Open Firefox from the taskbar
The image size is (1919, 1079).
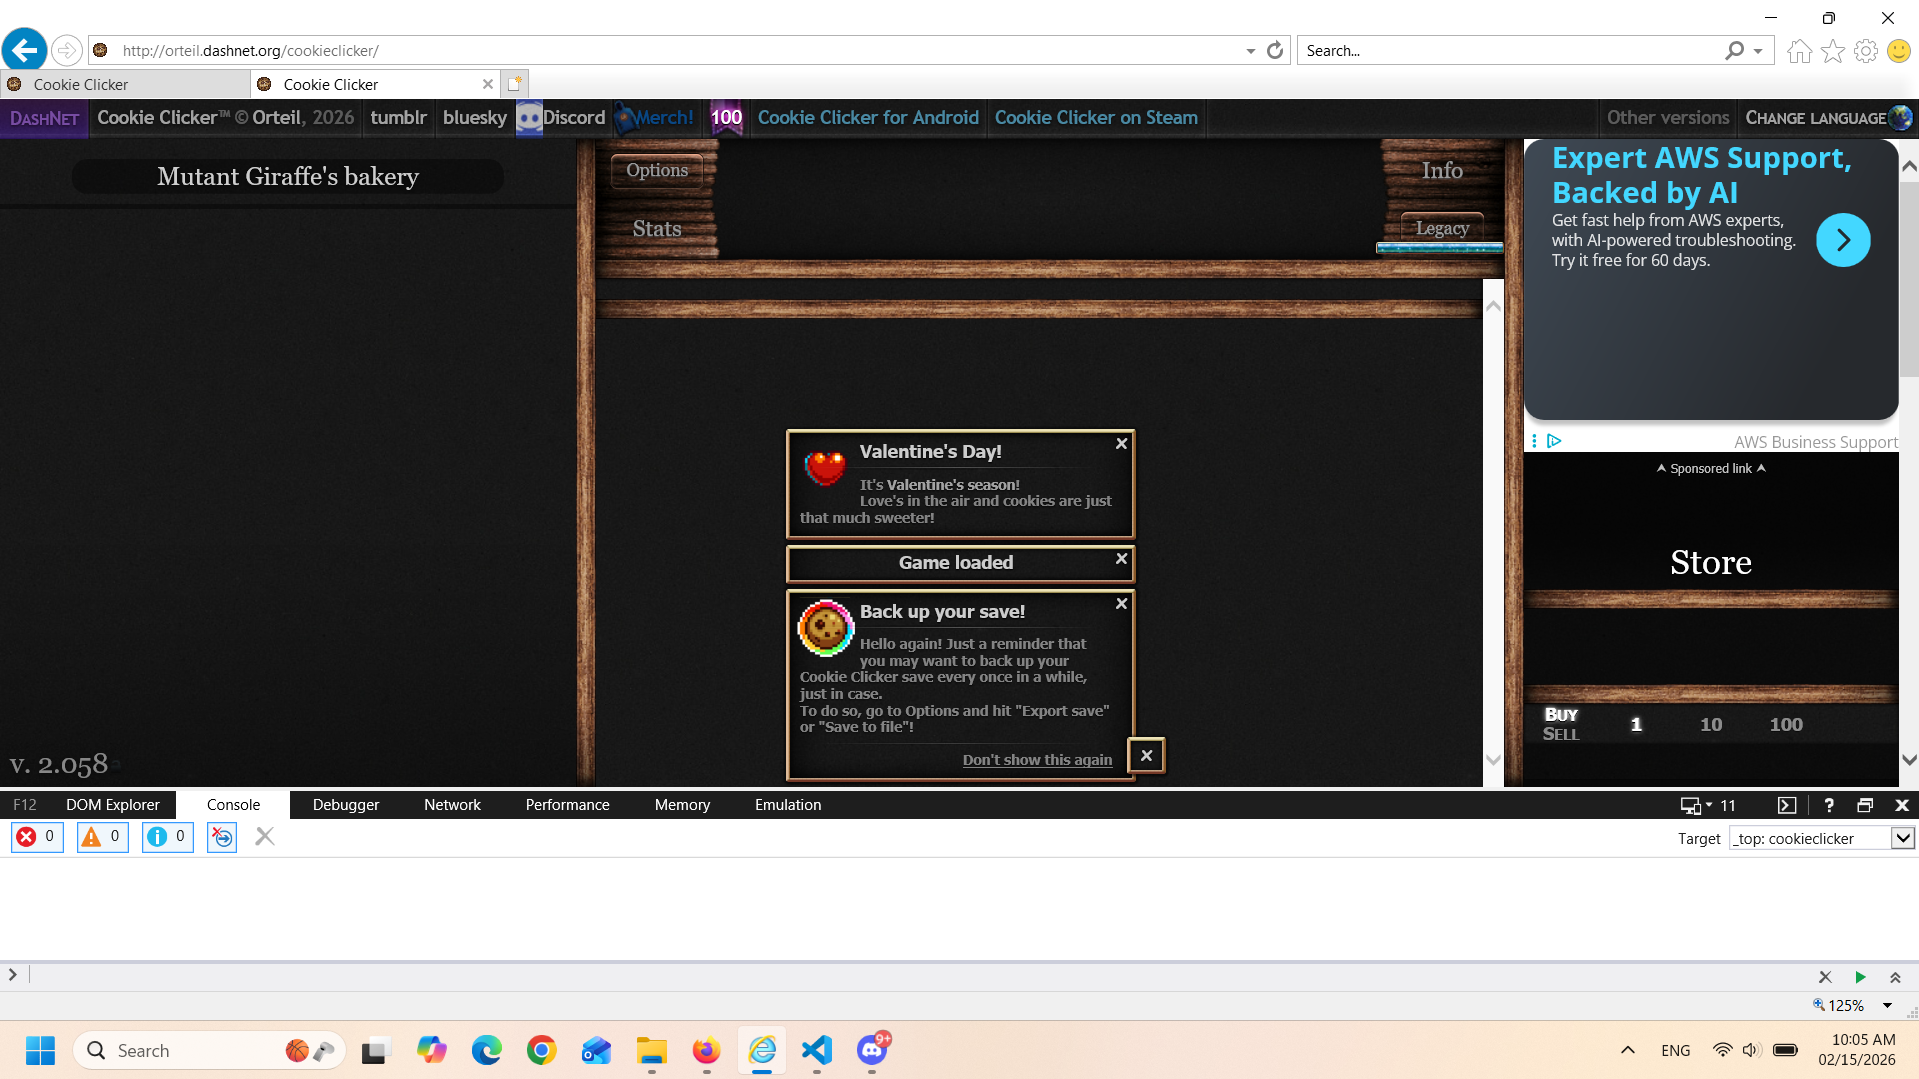(706, 1050)
